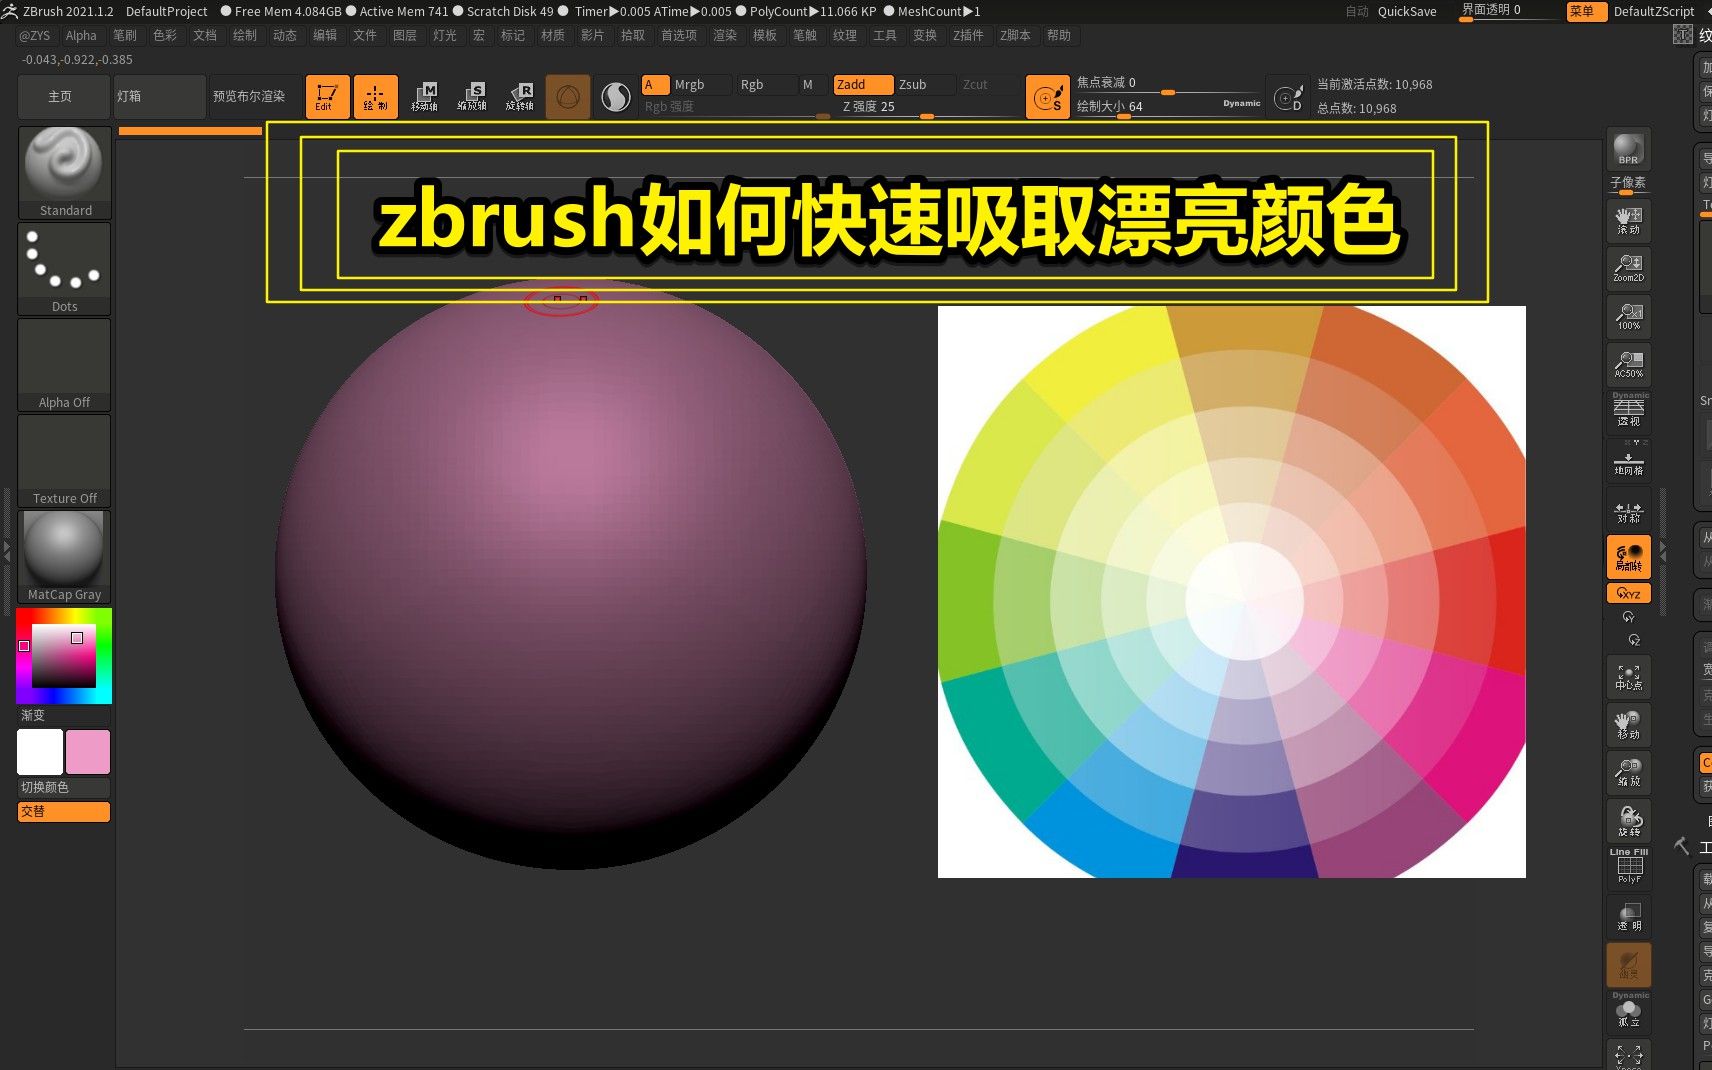This screenshot has width=1712, height=1070.
Task: Open the BPR render icon
Action: [x=1628, y=150]
